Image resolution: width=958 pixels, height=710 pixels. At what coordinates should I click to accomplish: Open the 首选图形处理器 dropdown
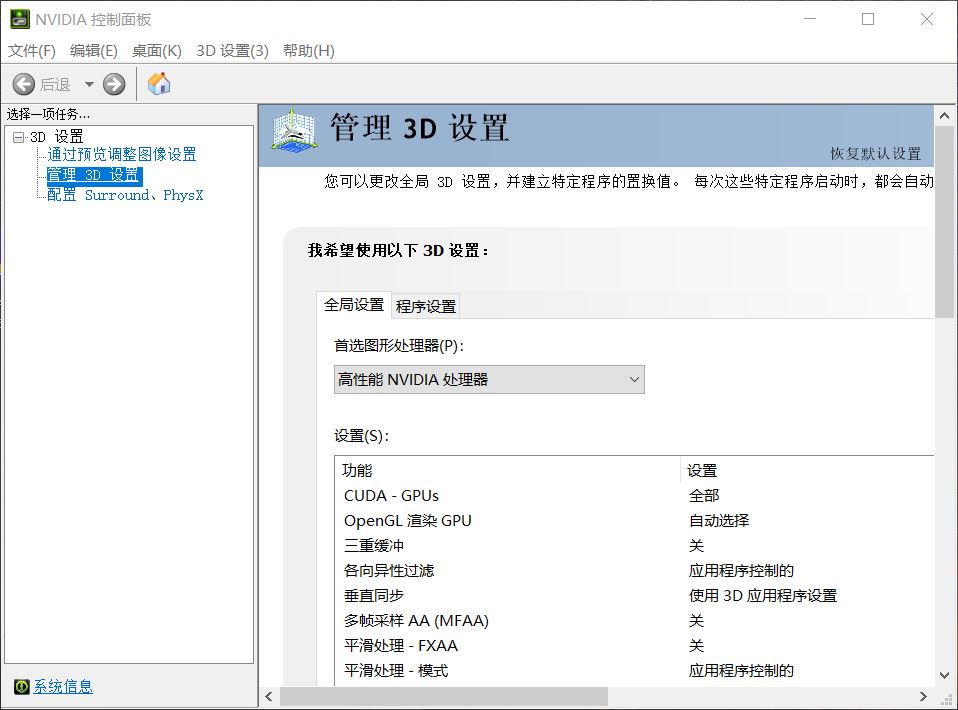489,379
